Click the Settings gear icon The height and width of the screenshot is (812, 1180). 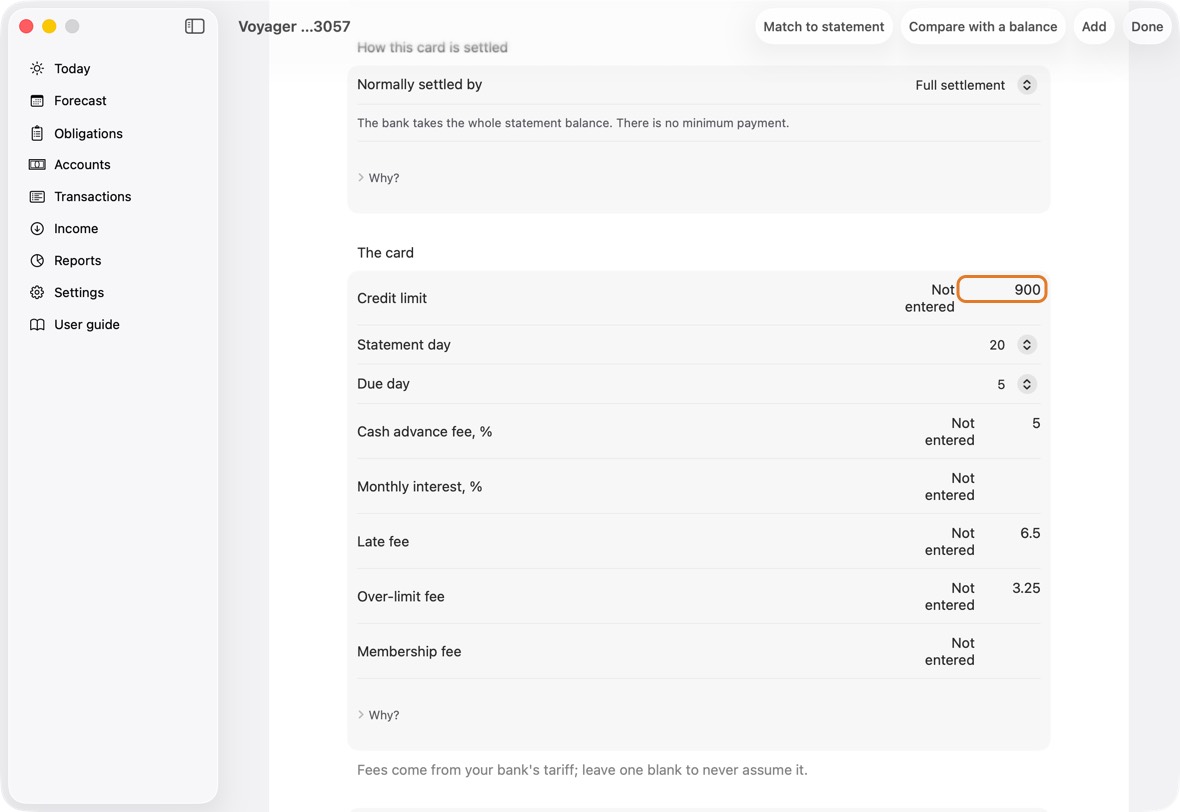[x=37, y=293]
